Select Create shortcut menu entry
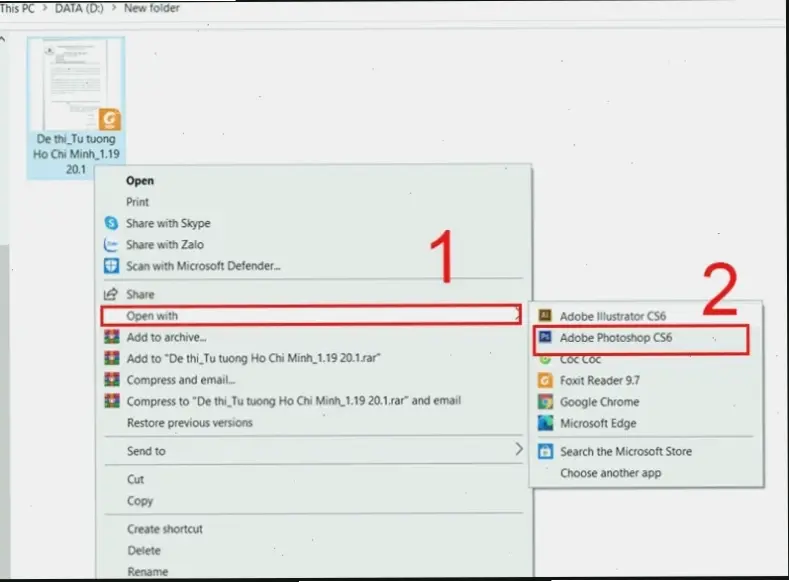Image resolution: width=789 pixels, height=582 pixels. (x=164, y=529)
